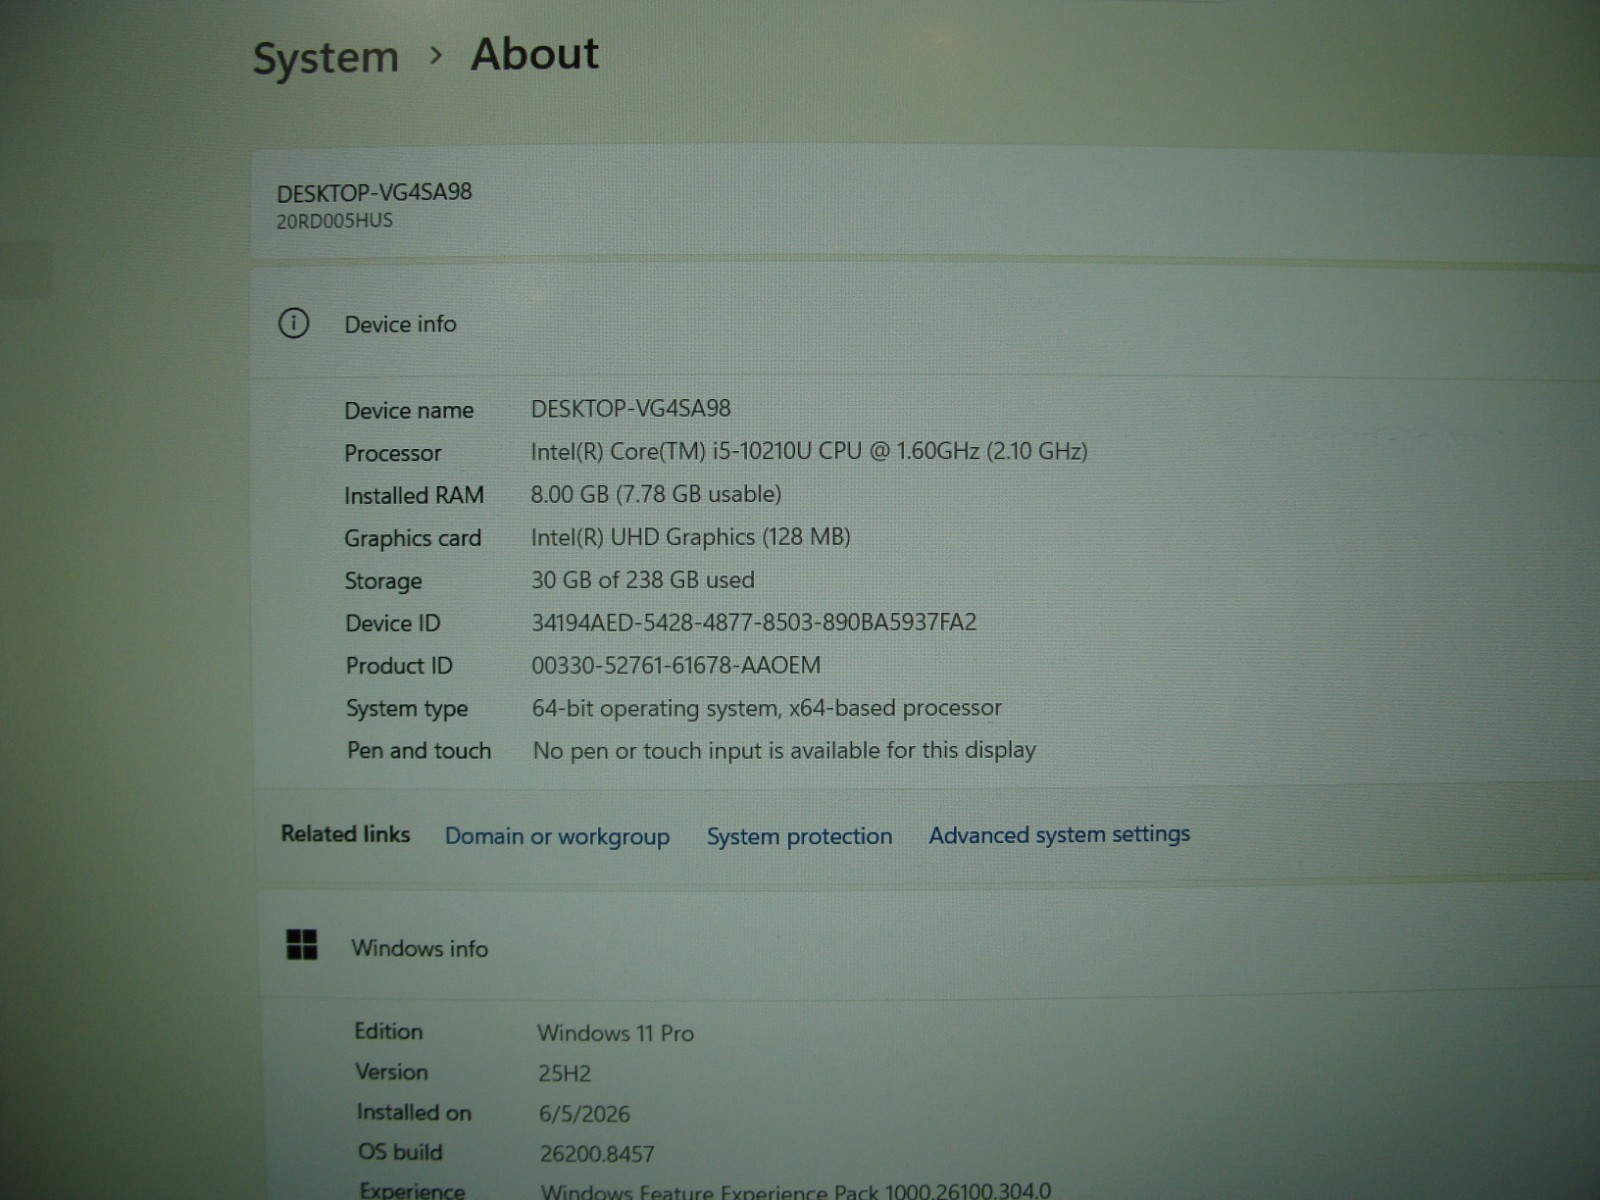Viewport: 1600px width, 1200px height.
Task: Click the Version label
Action: pos(391,1072)
